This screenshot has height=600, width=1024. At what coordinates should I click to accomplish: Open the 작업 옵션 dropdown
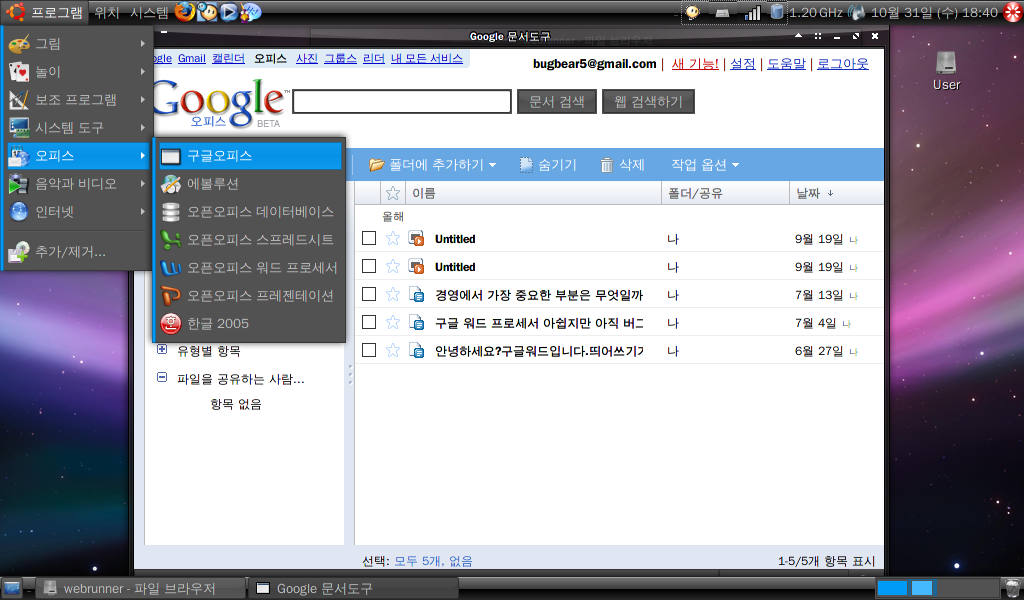pyautogui.click(x=705, y=165)
